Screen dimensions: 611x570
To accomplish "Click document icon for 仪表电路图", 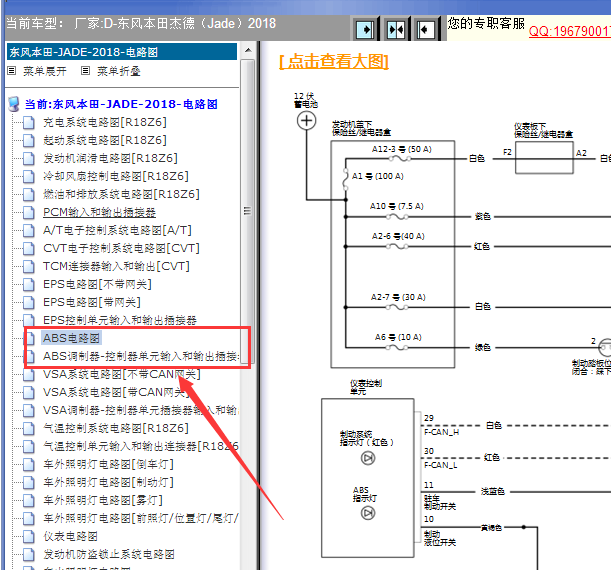I will 28,536.
